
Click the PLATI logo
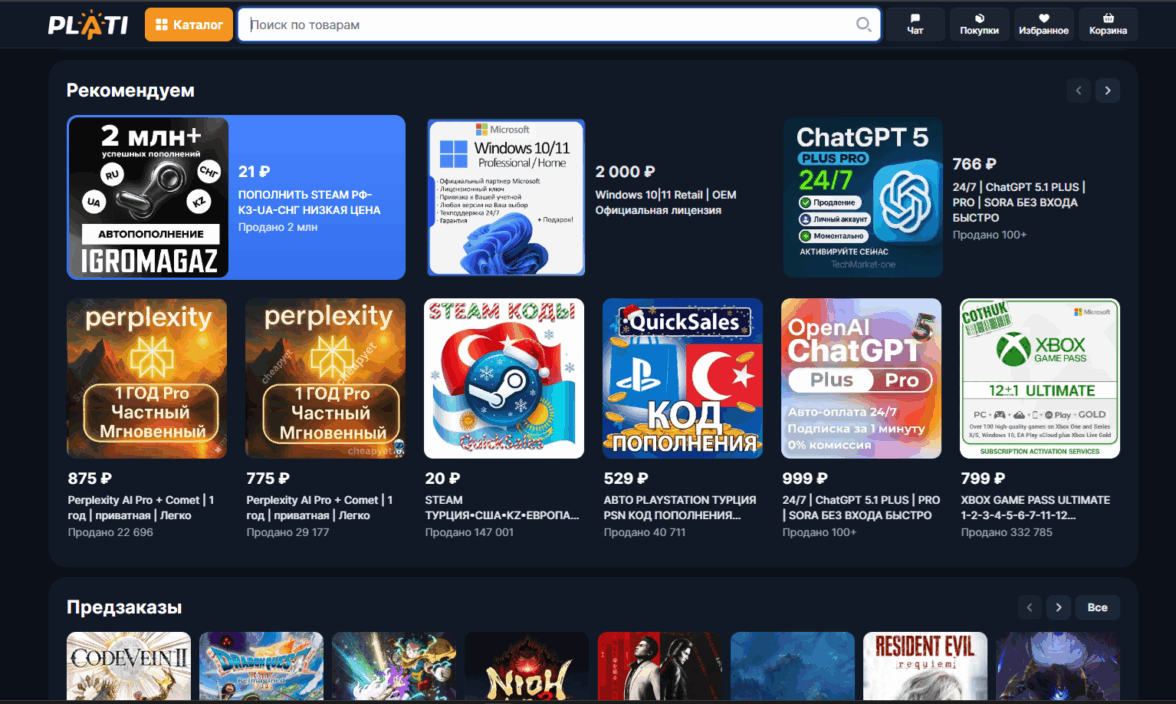tap(88, 25)
